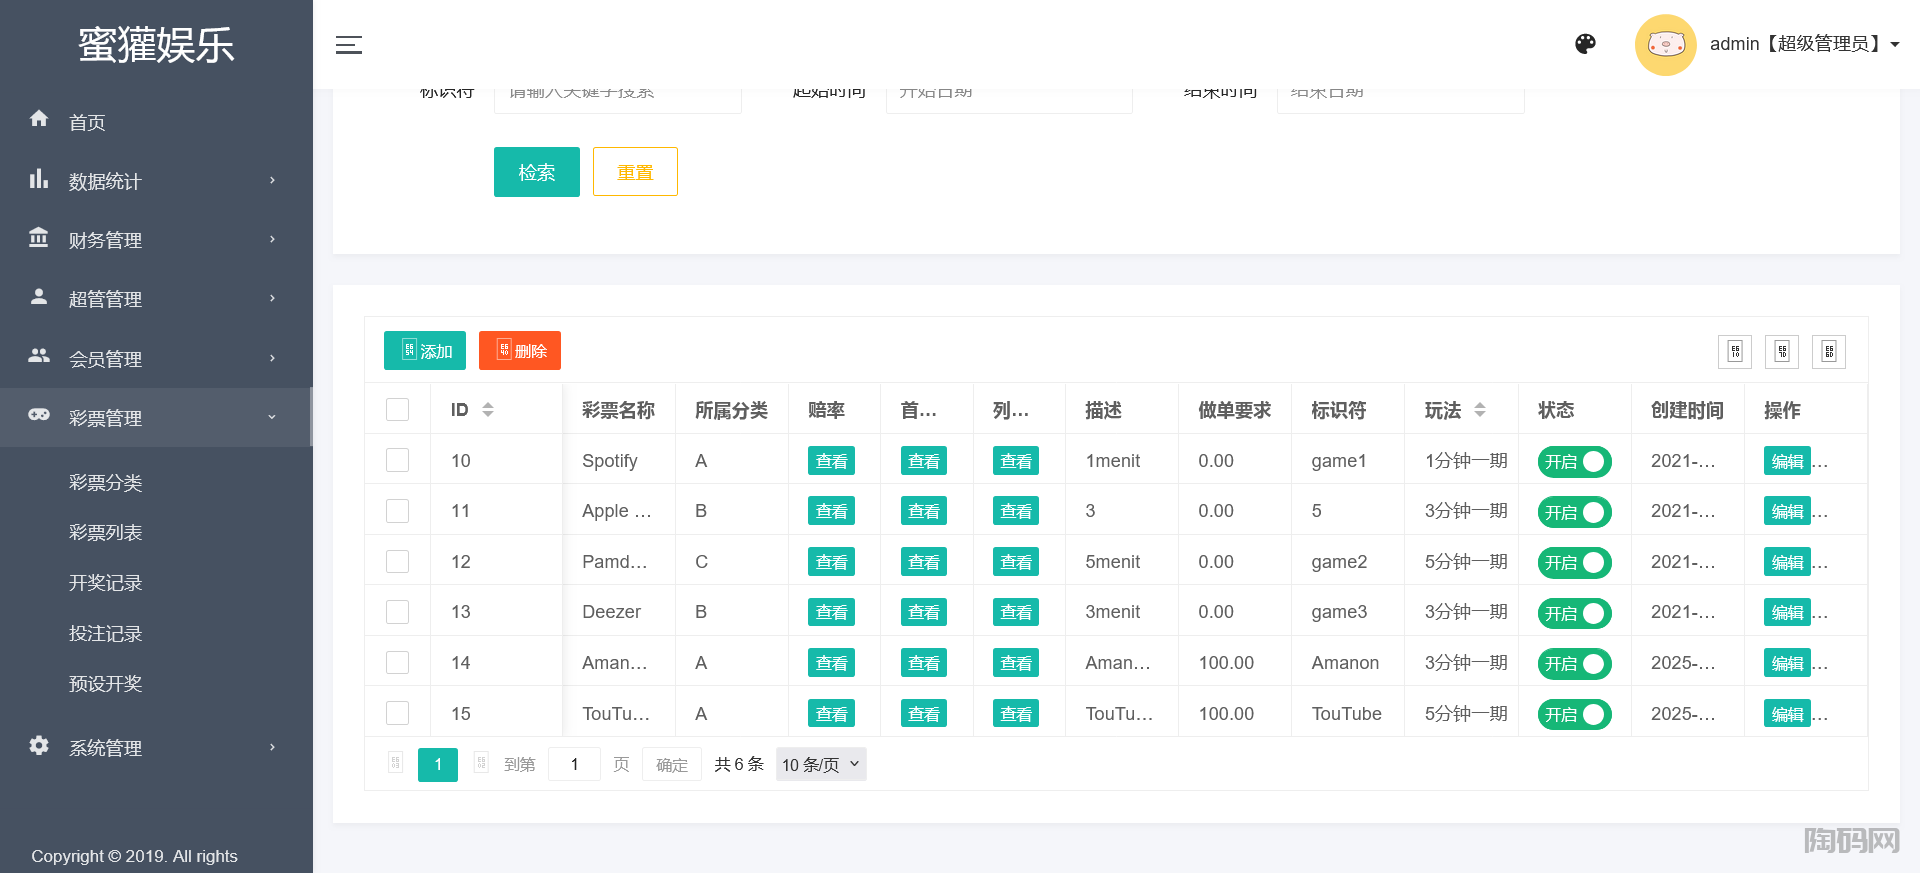Open the color theme palette icon
This screenshot has width=1920, height=873.
click(x=1585, y=44)
